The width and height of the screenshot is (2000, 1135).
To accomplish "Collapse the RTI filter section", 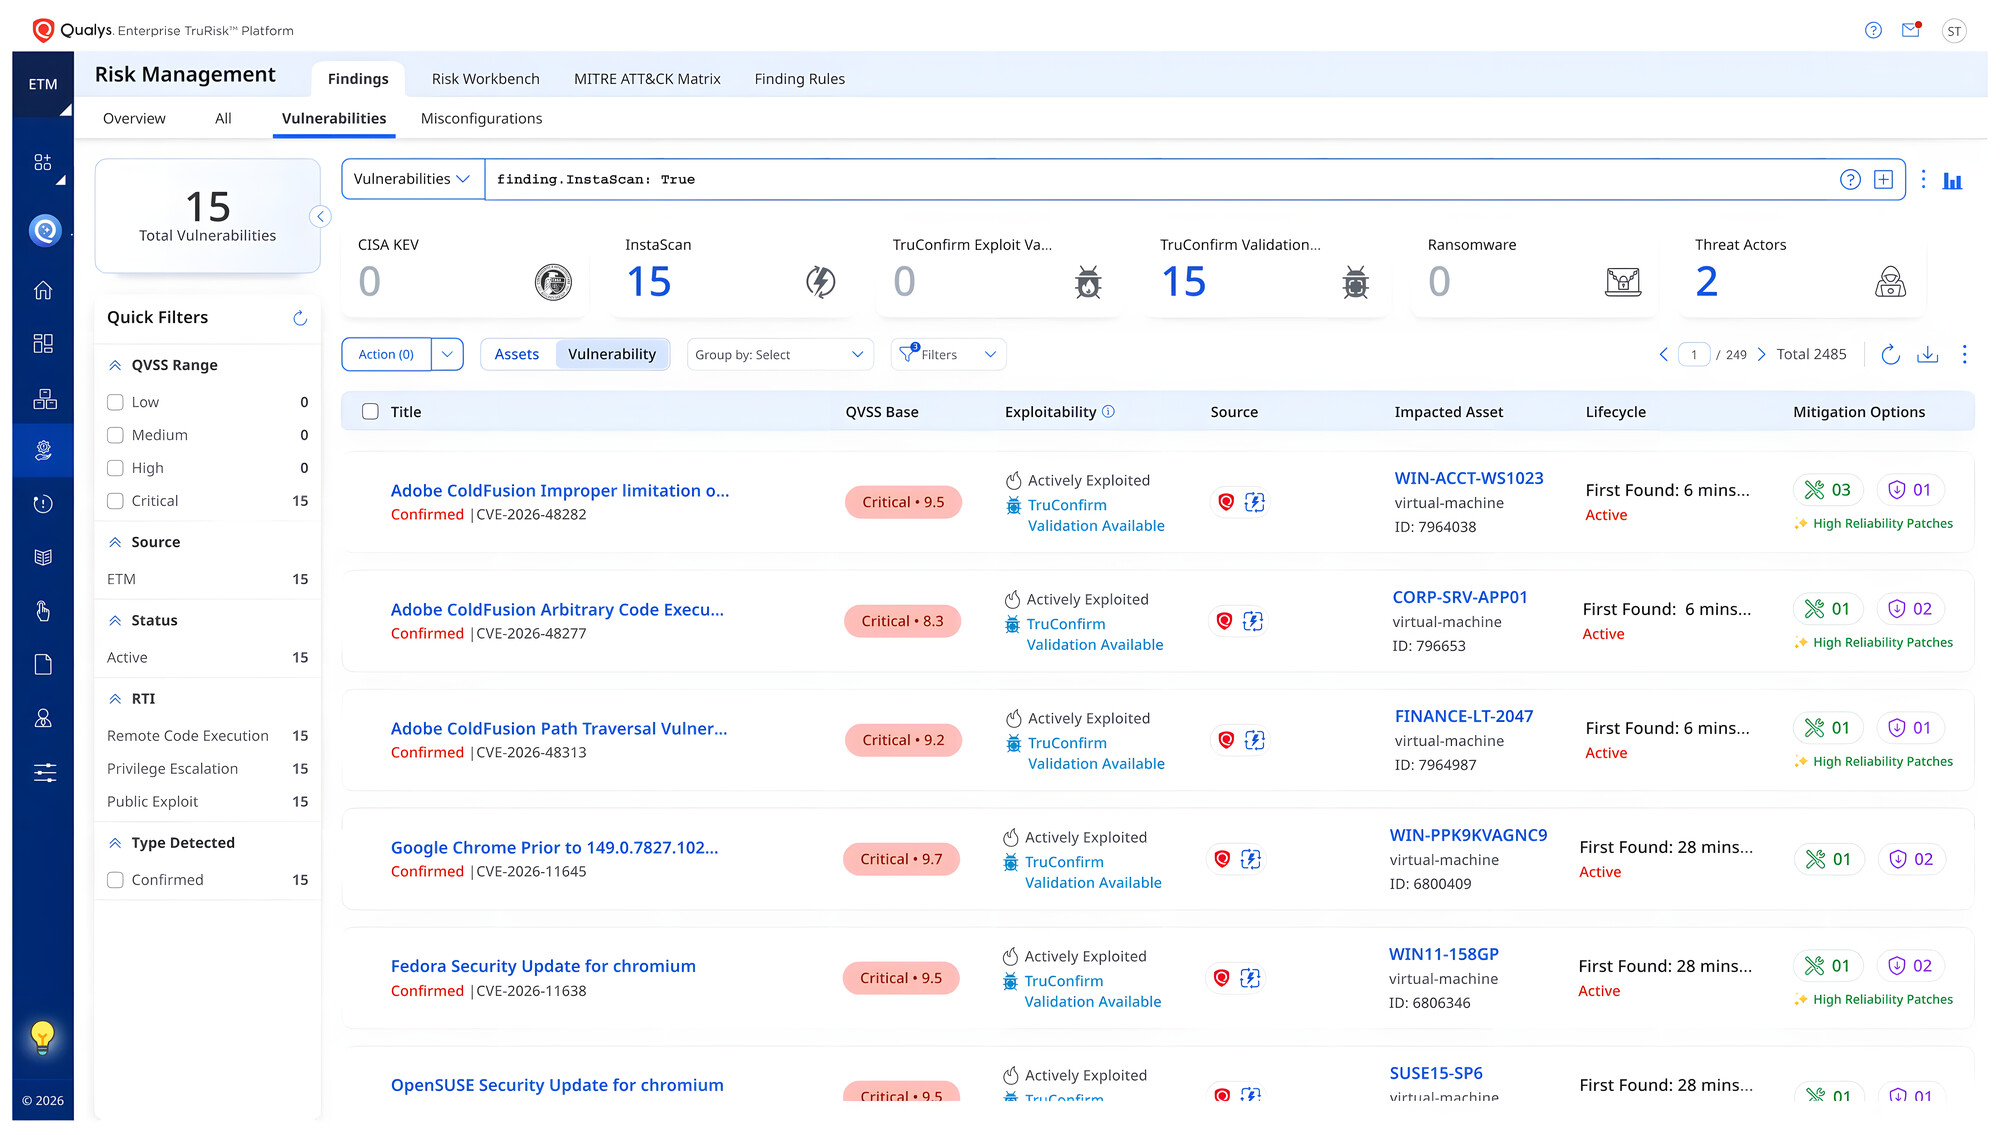I will coord(115,699).
